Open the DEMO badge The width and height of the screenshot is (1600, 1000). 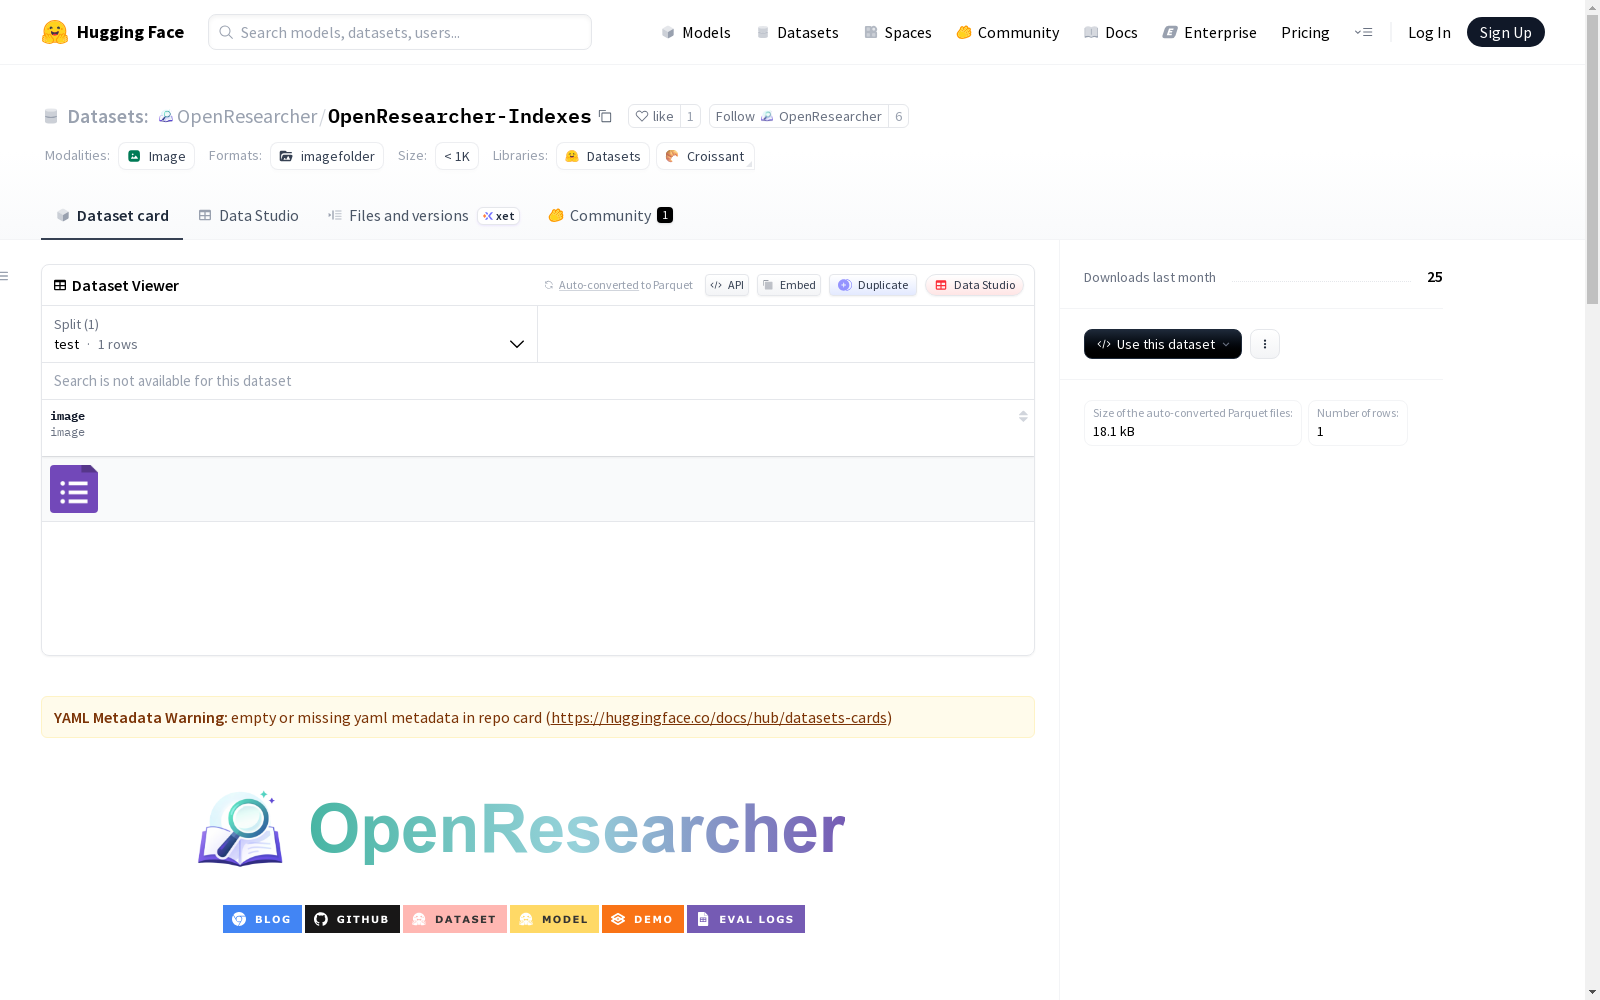coord(643,919)
